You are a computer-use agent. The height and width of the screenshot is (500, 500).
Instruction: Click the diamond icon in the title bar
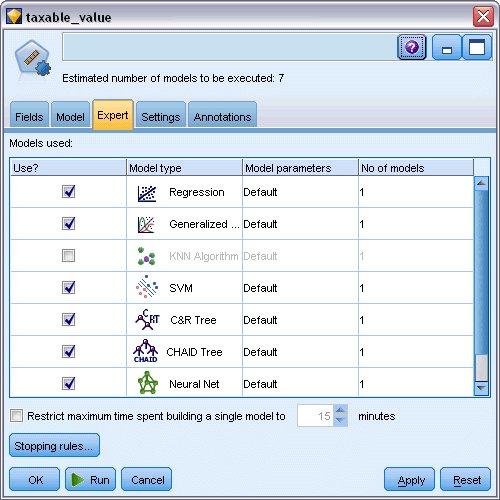pos(14,17)
